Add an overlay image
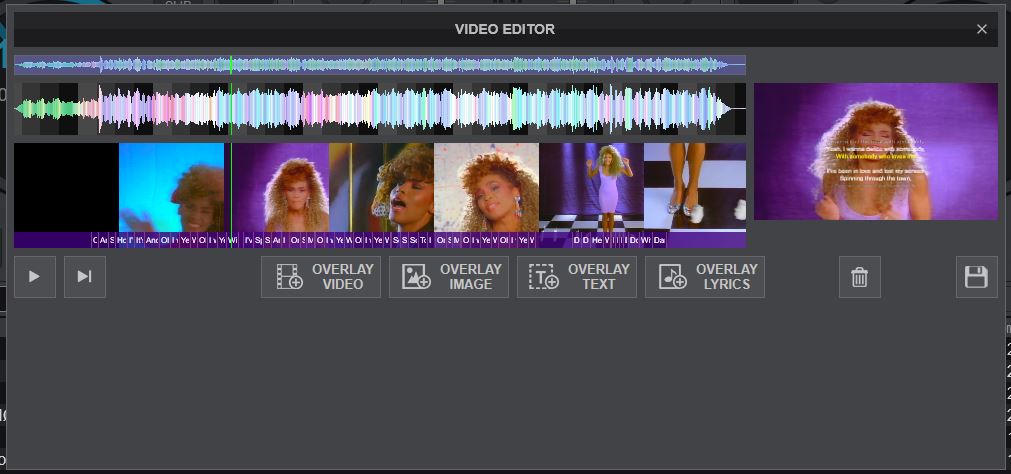Screen dimensions: 1011x474 pyautogui.click(x=449, y=277)
